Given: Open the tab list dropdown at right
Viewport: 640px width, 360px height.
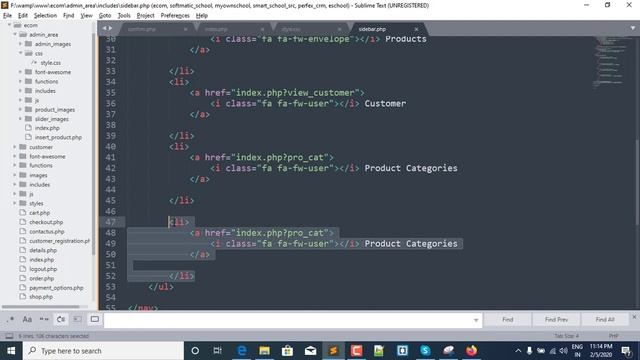Looking at the screenshot, I should [633, 28].
